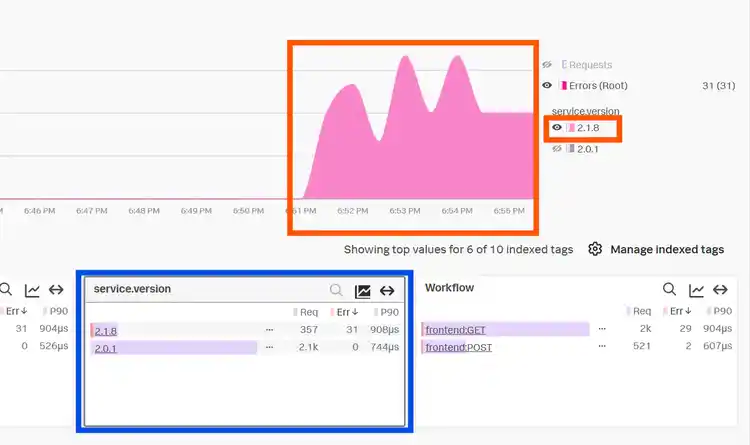
Task: Open Manage indexed tags
Action: pyautogui.click(x=667, y=249)
